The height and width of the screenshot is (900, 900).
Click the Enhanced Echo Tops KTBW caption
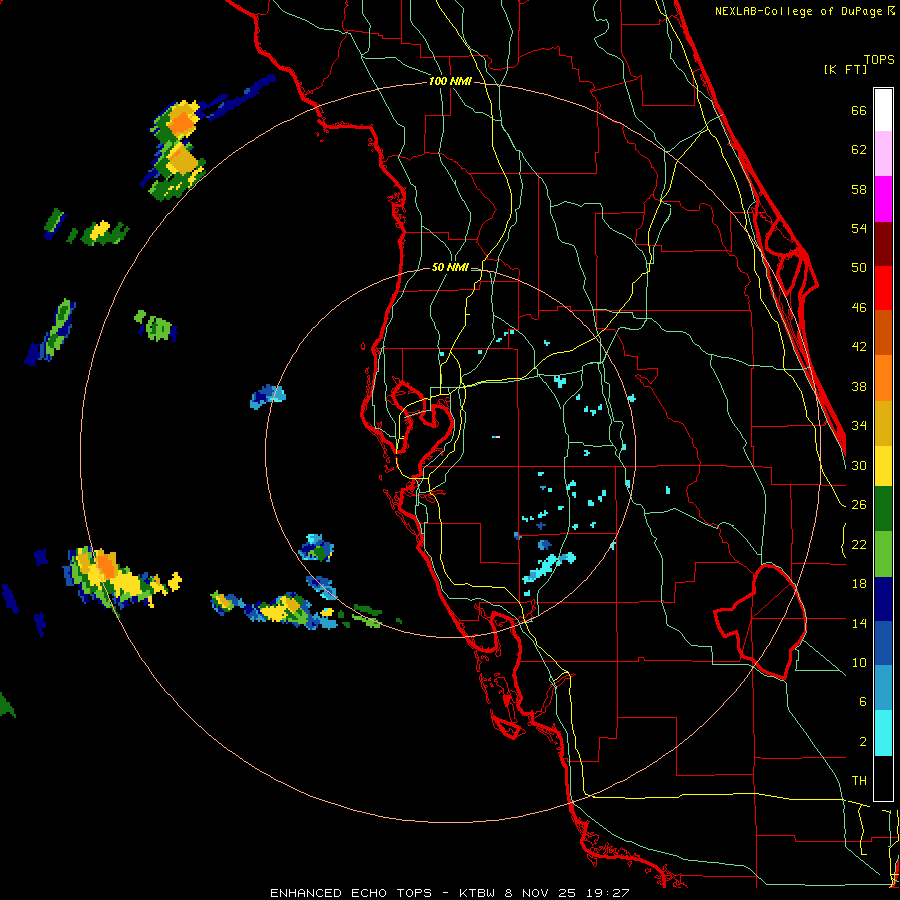[450, 893]
